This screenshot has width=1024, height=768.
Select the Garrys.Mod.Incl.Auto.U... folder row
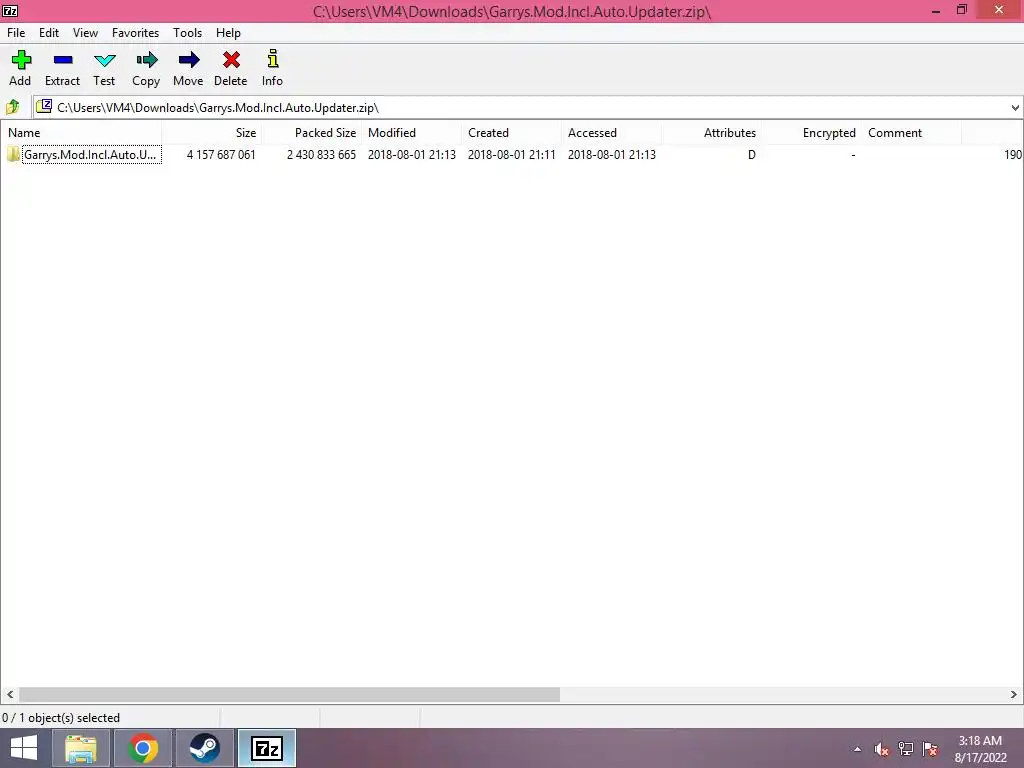[512, 155]
